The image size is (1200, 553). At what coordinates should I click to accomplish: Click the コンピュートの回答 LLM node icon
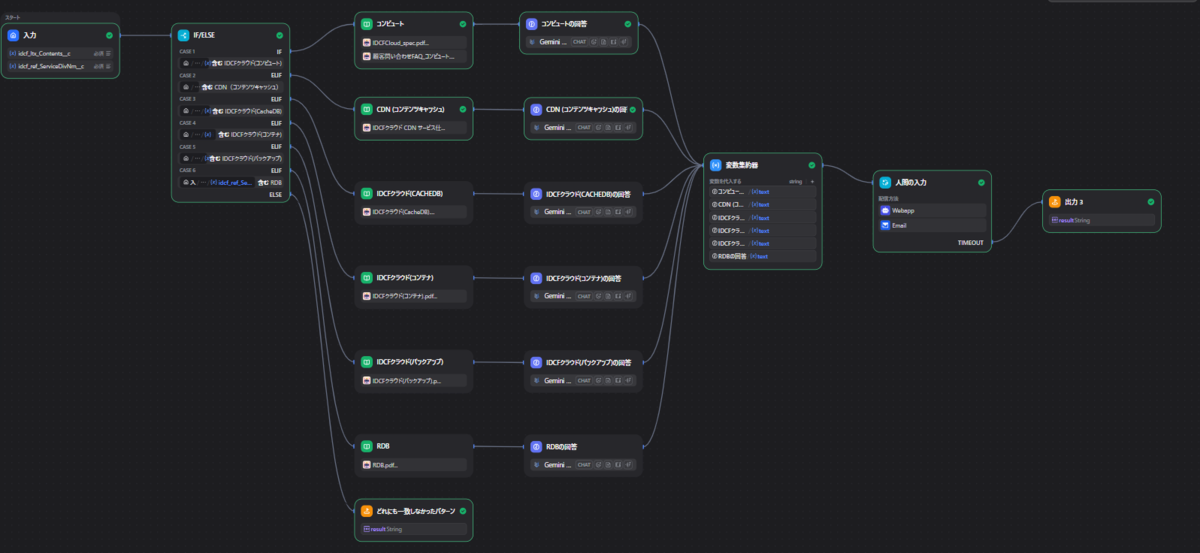[532, 23]
